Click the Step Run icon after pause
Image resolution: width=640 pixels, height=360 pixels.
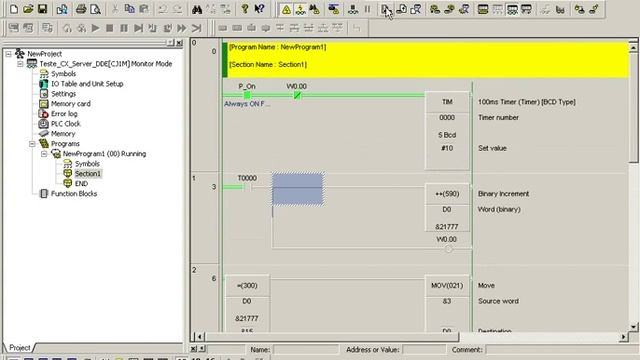pyautogui.click(x=138, y=28)
